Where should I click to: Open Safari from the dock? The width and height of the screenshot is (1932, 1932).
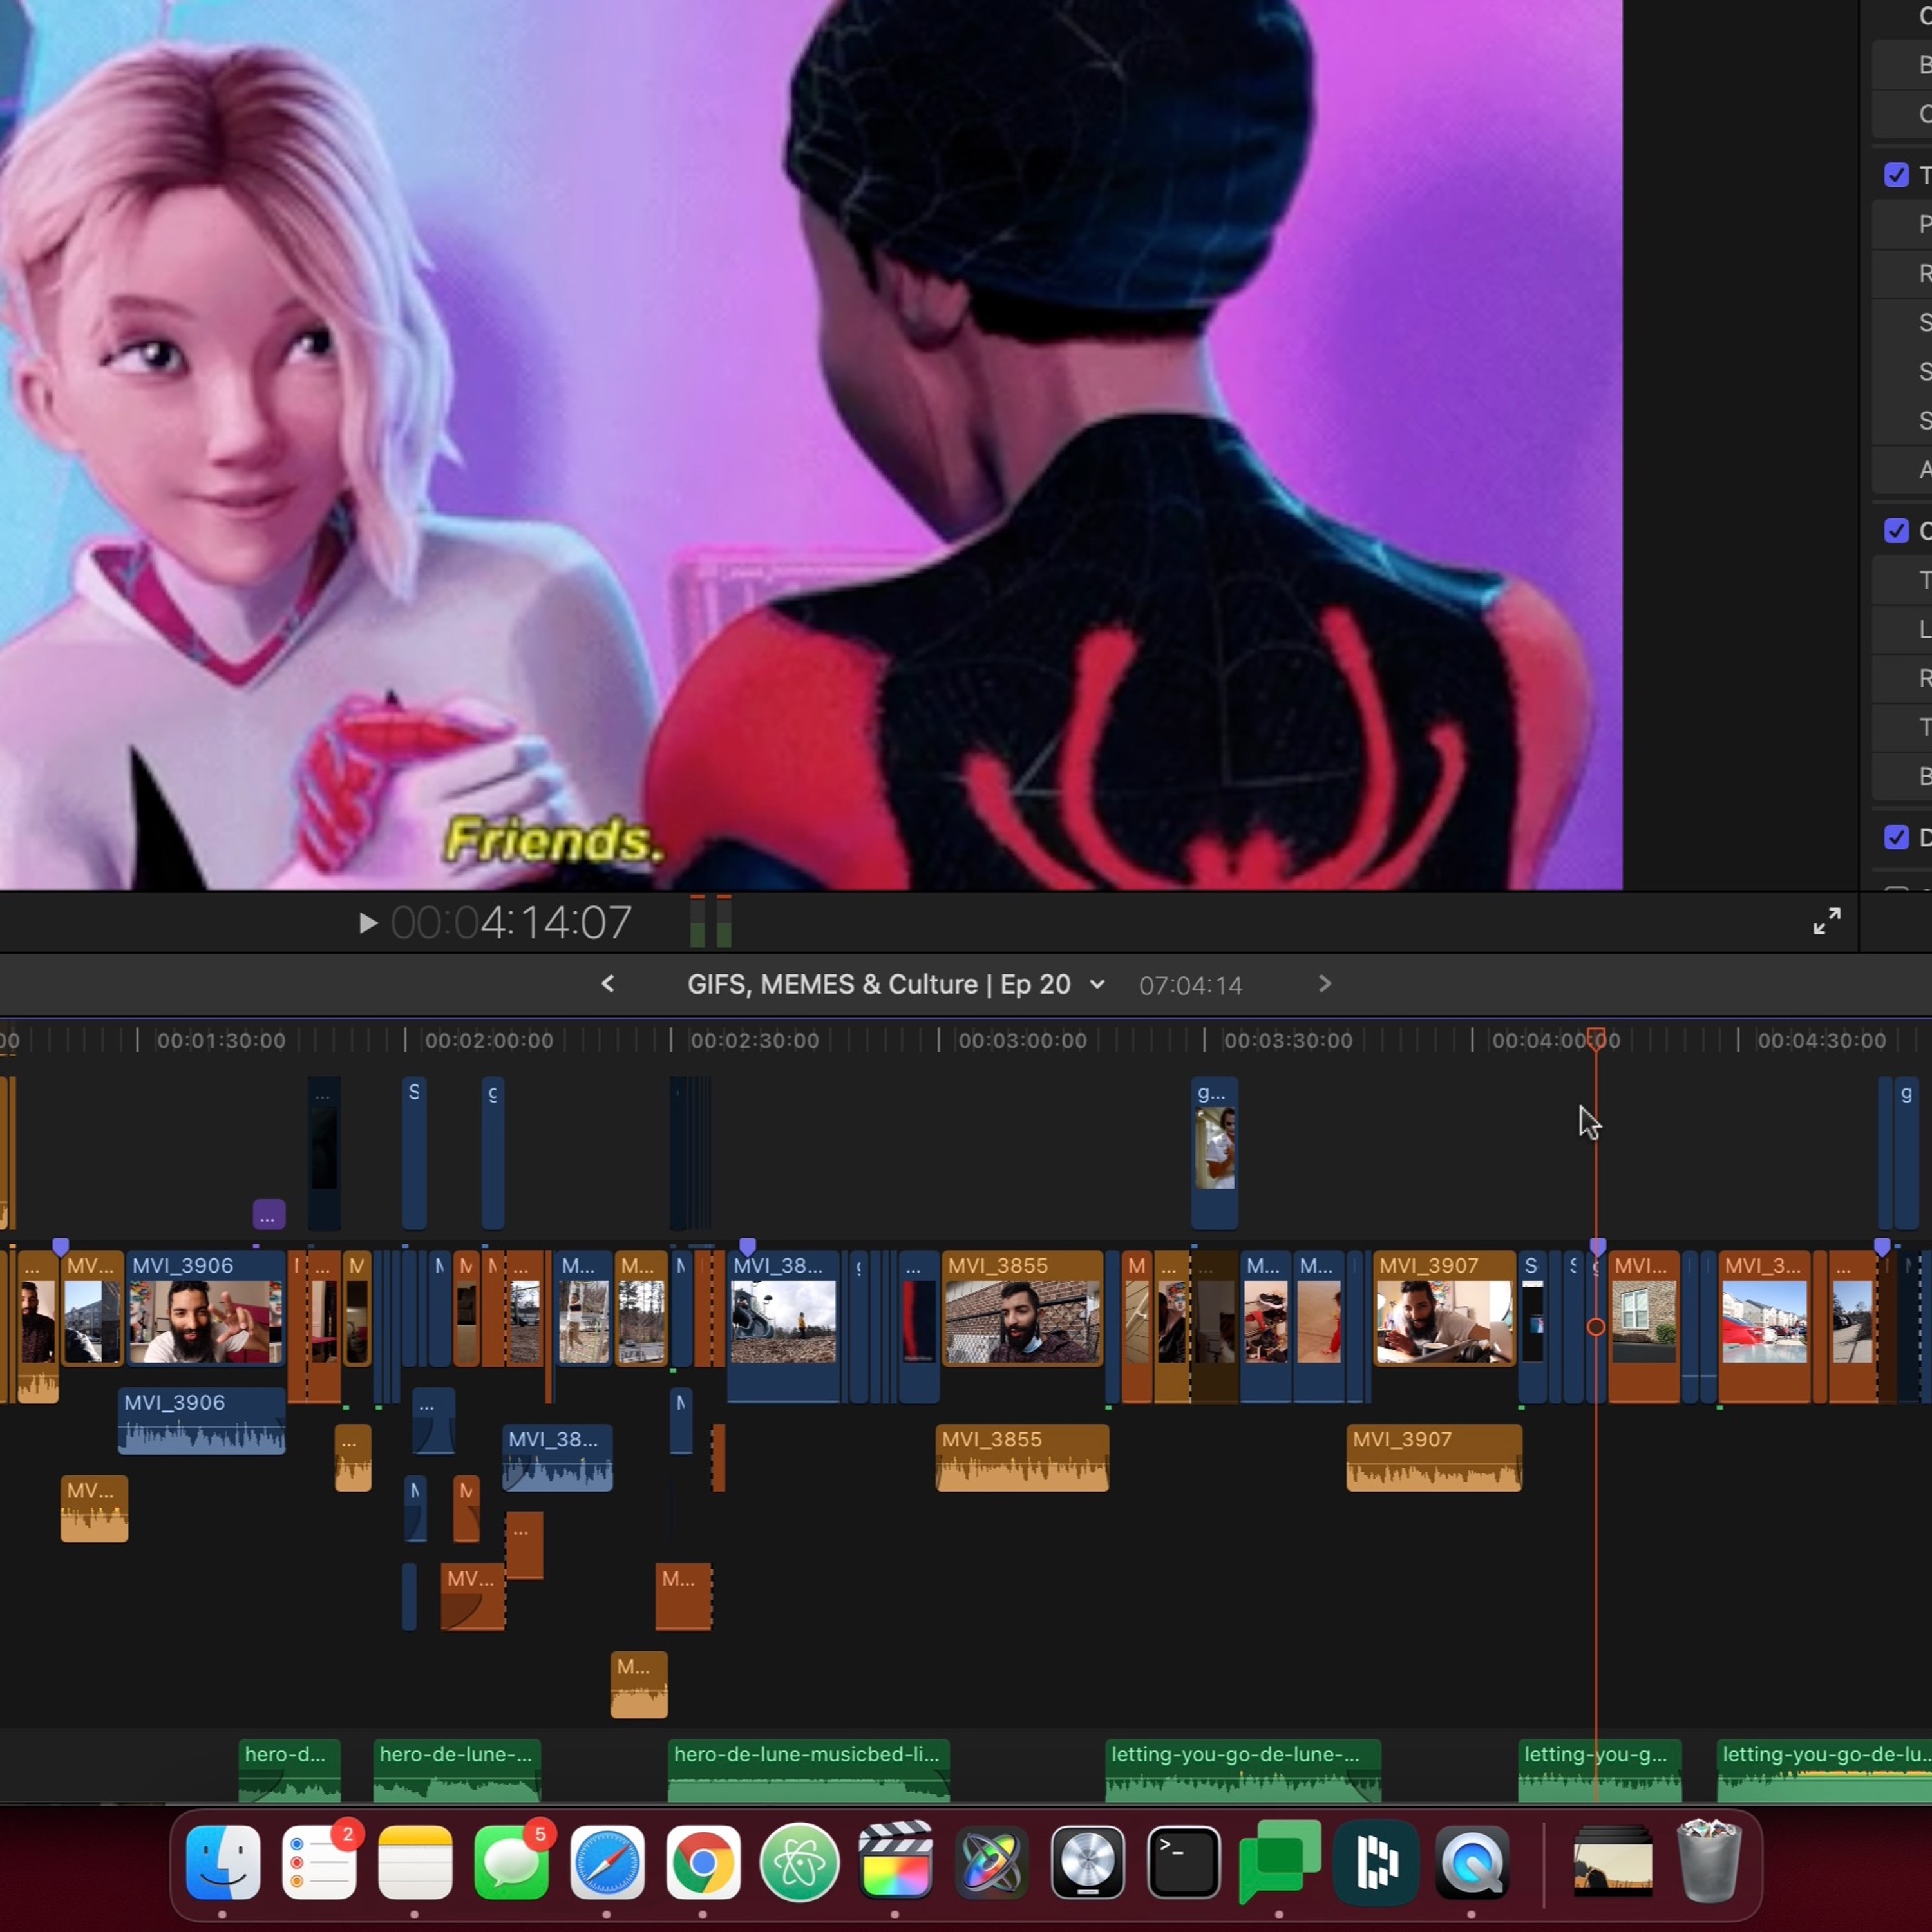coord(607,1861)
